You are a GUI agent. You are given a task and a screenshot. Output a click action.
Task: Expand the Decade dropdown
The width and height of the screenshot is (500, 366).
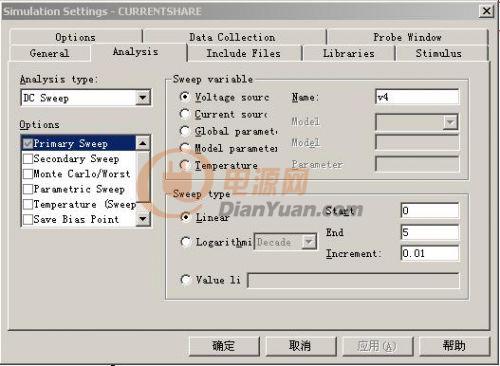point(309,242)
